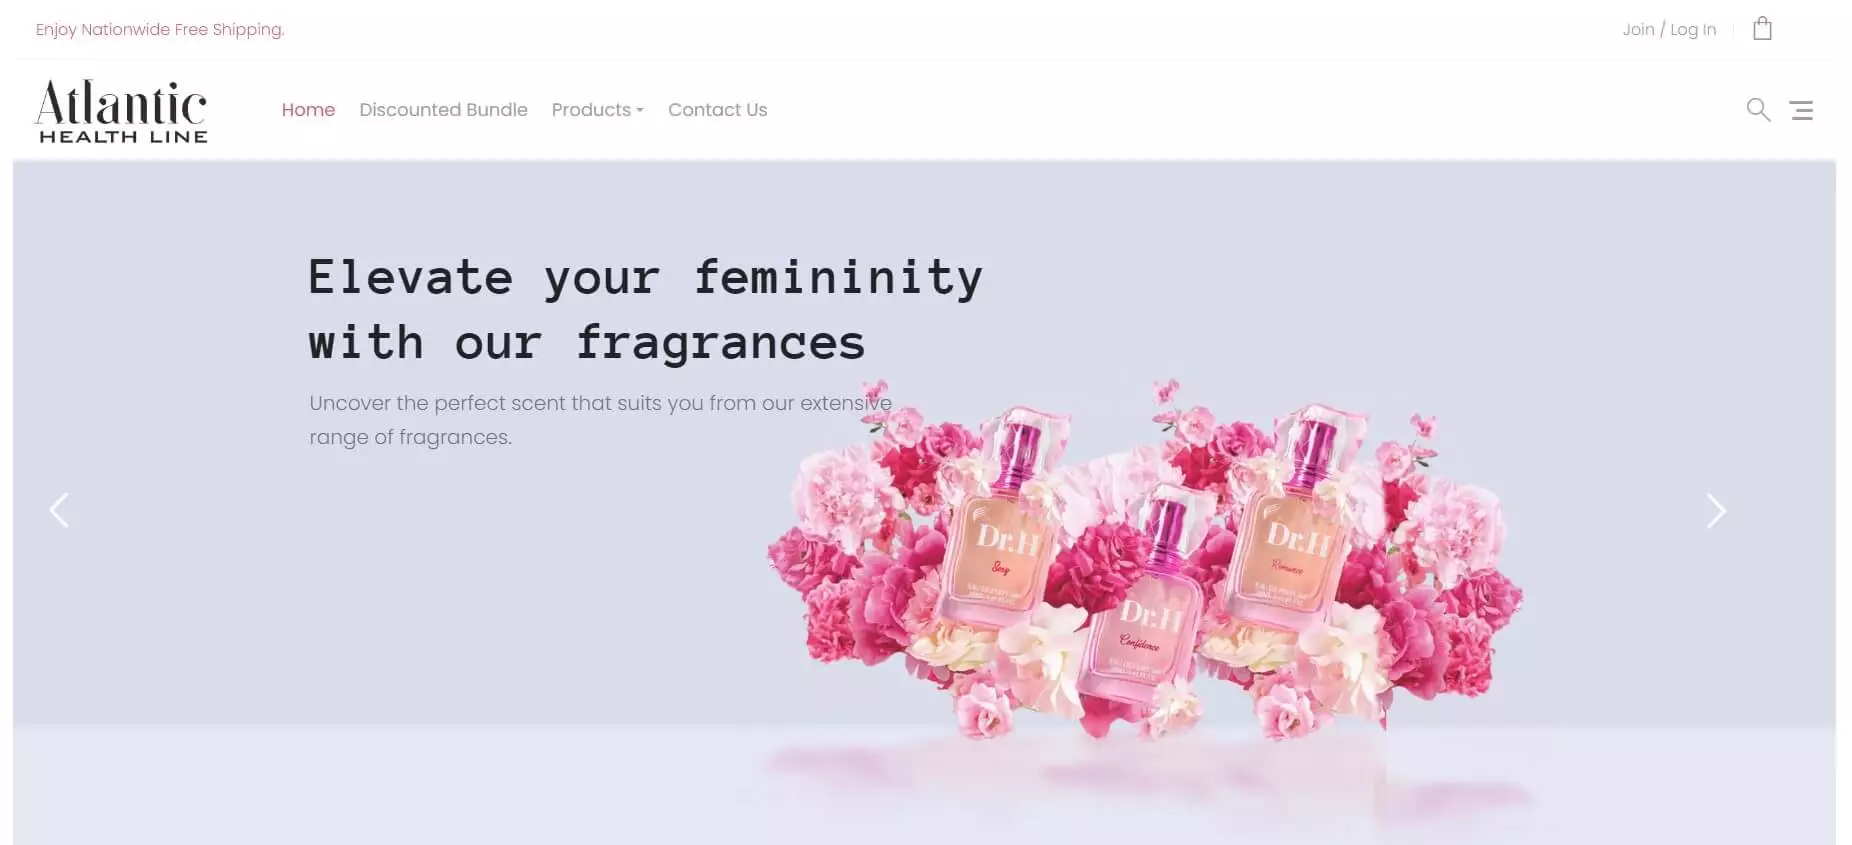The height and width of the screenshot is (845, 1852).
Task: Click the Atlantic Health Line logo
Action: pos(122,111)
